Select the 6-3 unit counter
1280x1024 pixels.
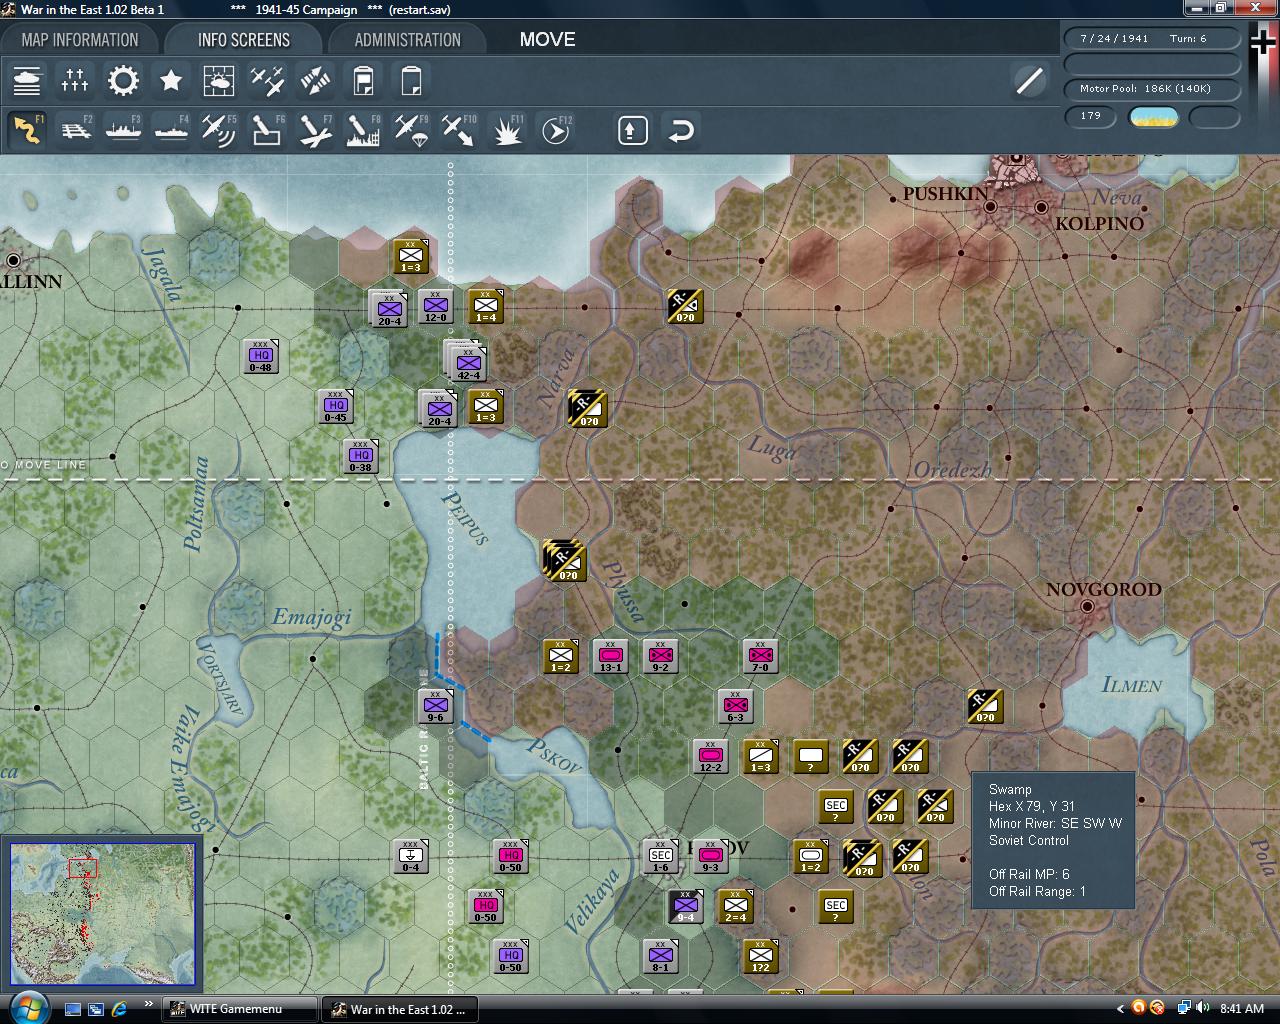pos(735,706)
